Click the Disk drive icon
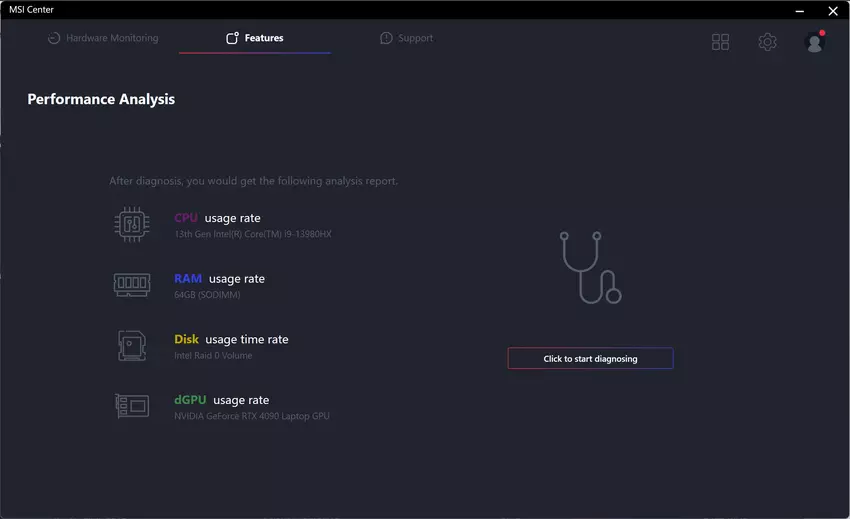 tap(131, 345)
